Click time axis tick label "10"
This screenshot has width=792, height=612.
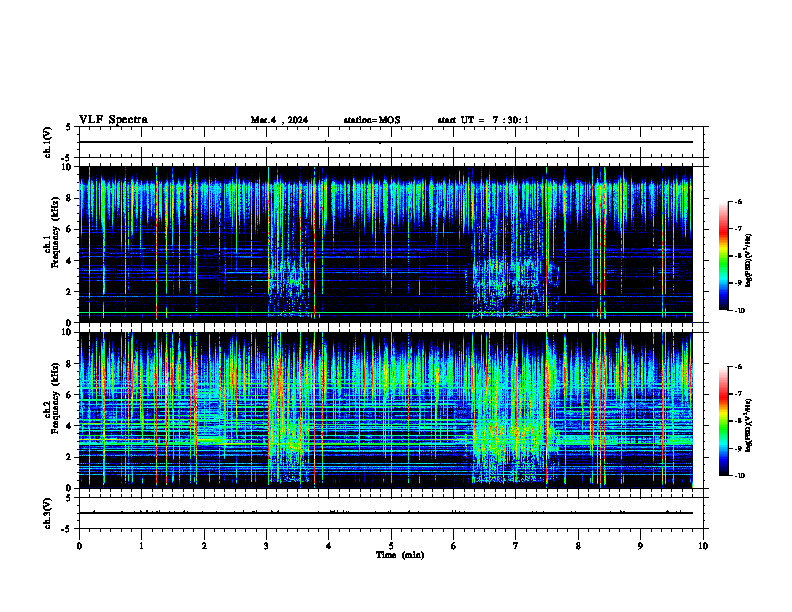click(x=703, y=546)
